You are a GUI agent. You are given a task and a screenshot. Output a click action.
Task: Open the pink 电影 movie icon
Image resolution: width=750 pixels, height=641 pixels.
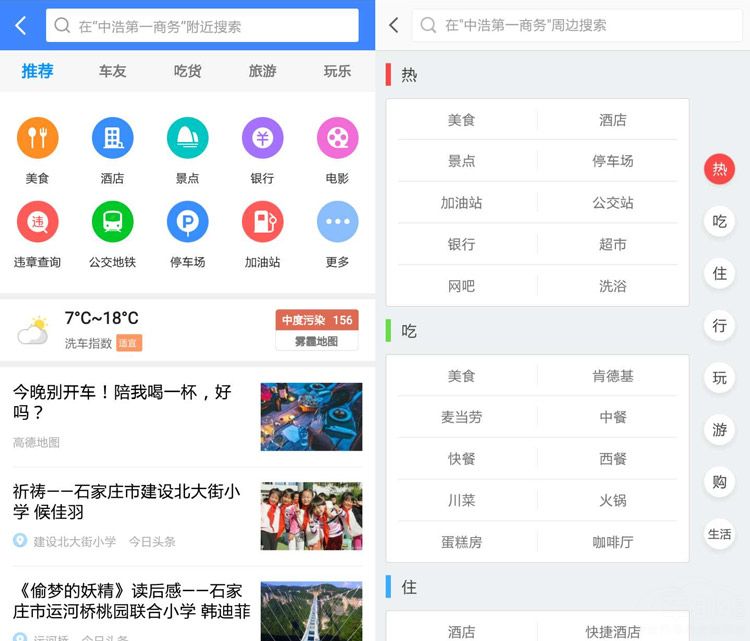(x=337, y=138)
